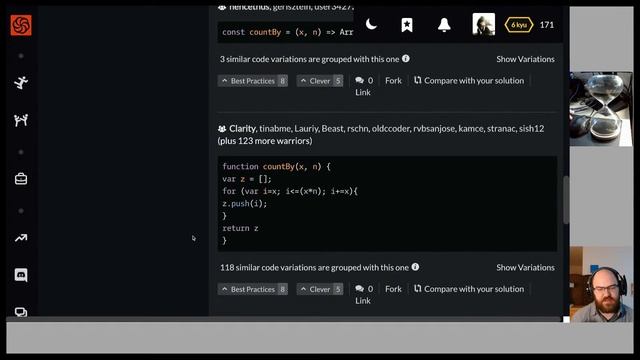Click the hourglass webcam thumbnail
This screenshot has height=360, width=640.
(x=601, y=109)
